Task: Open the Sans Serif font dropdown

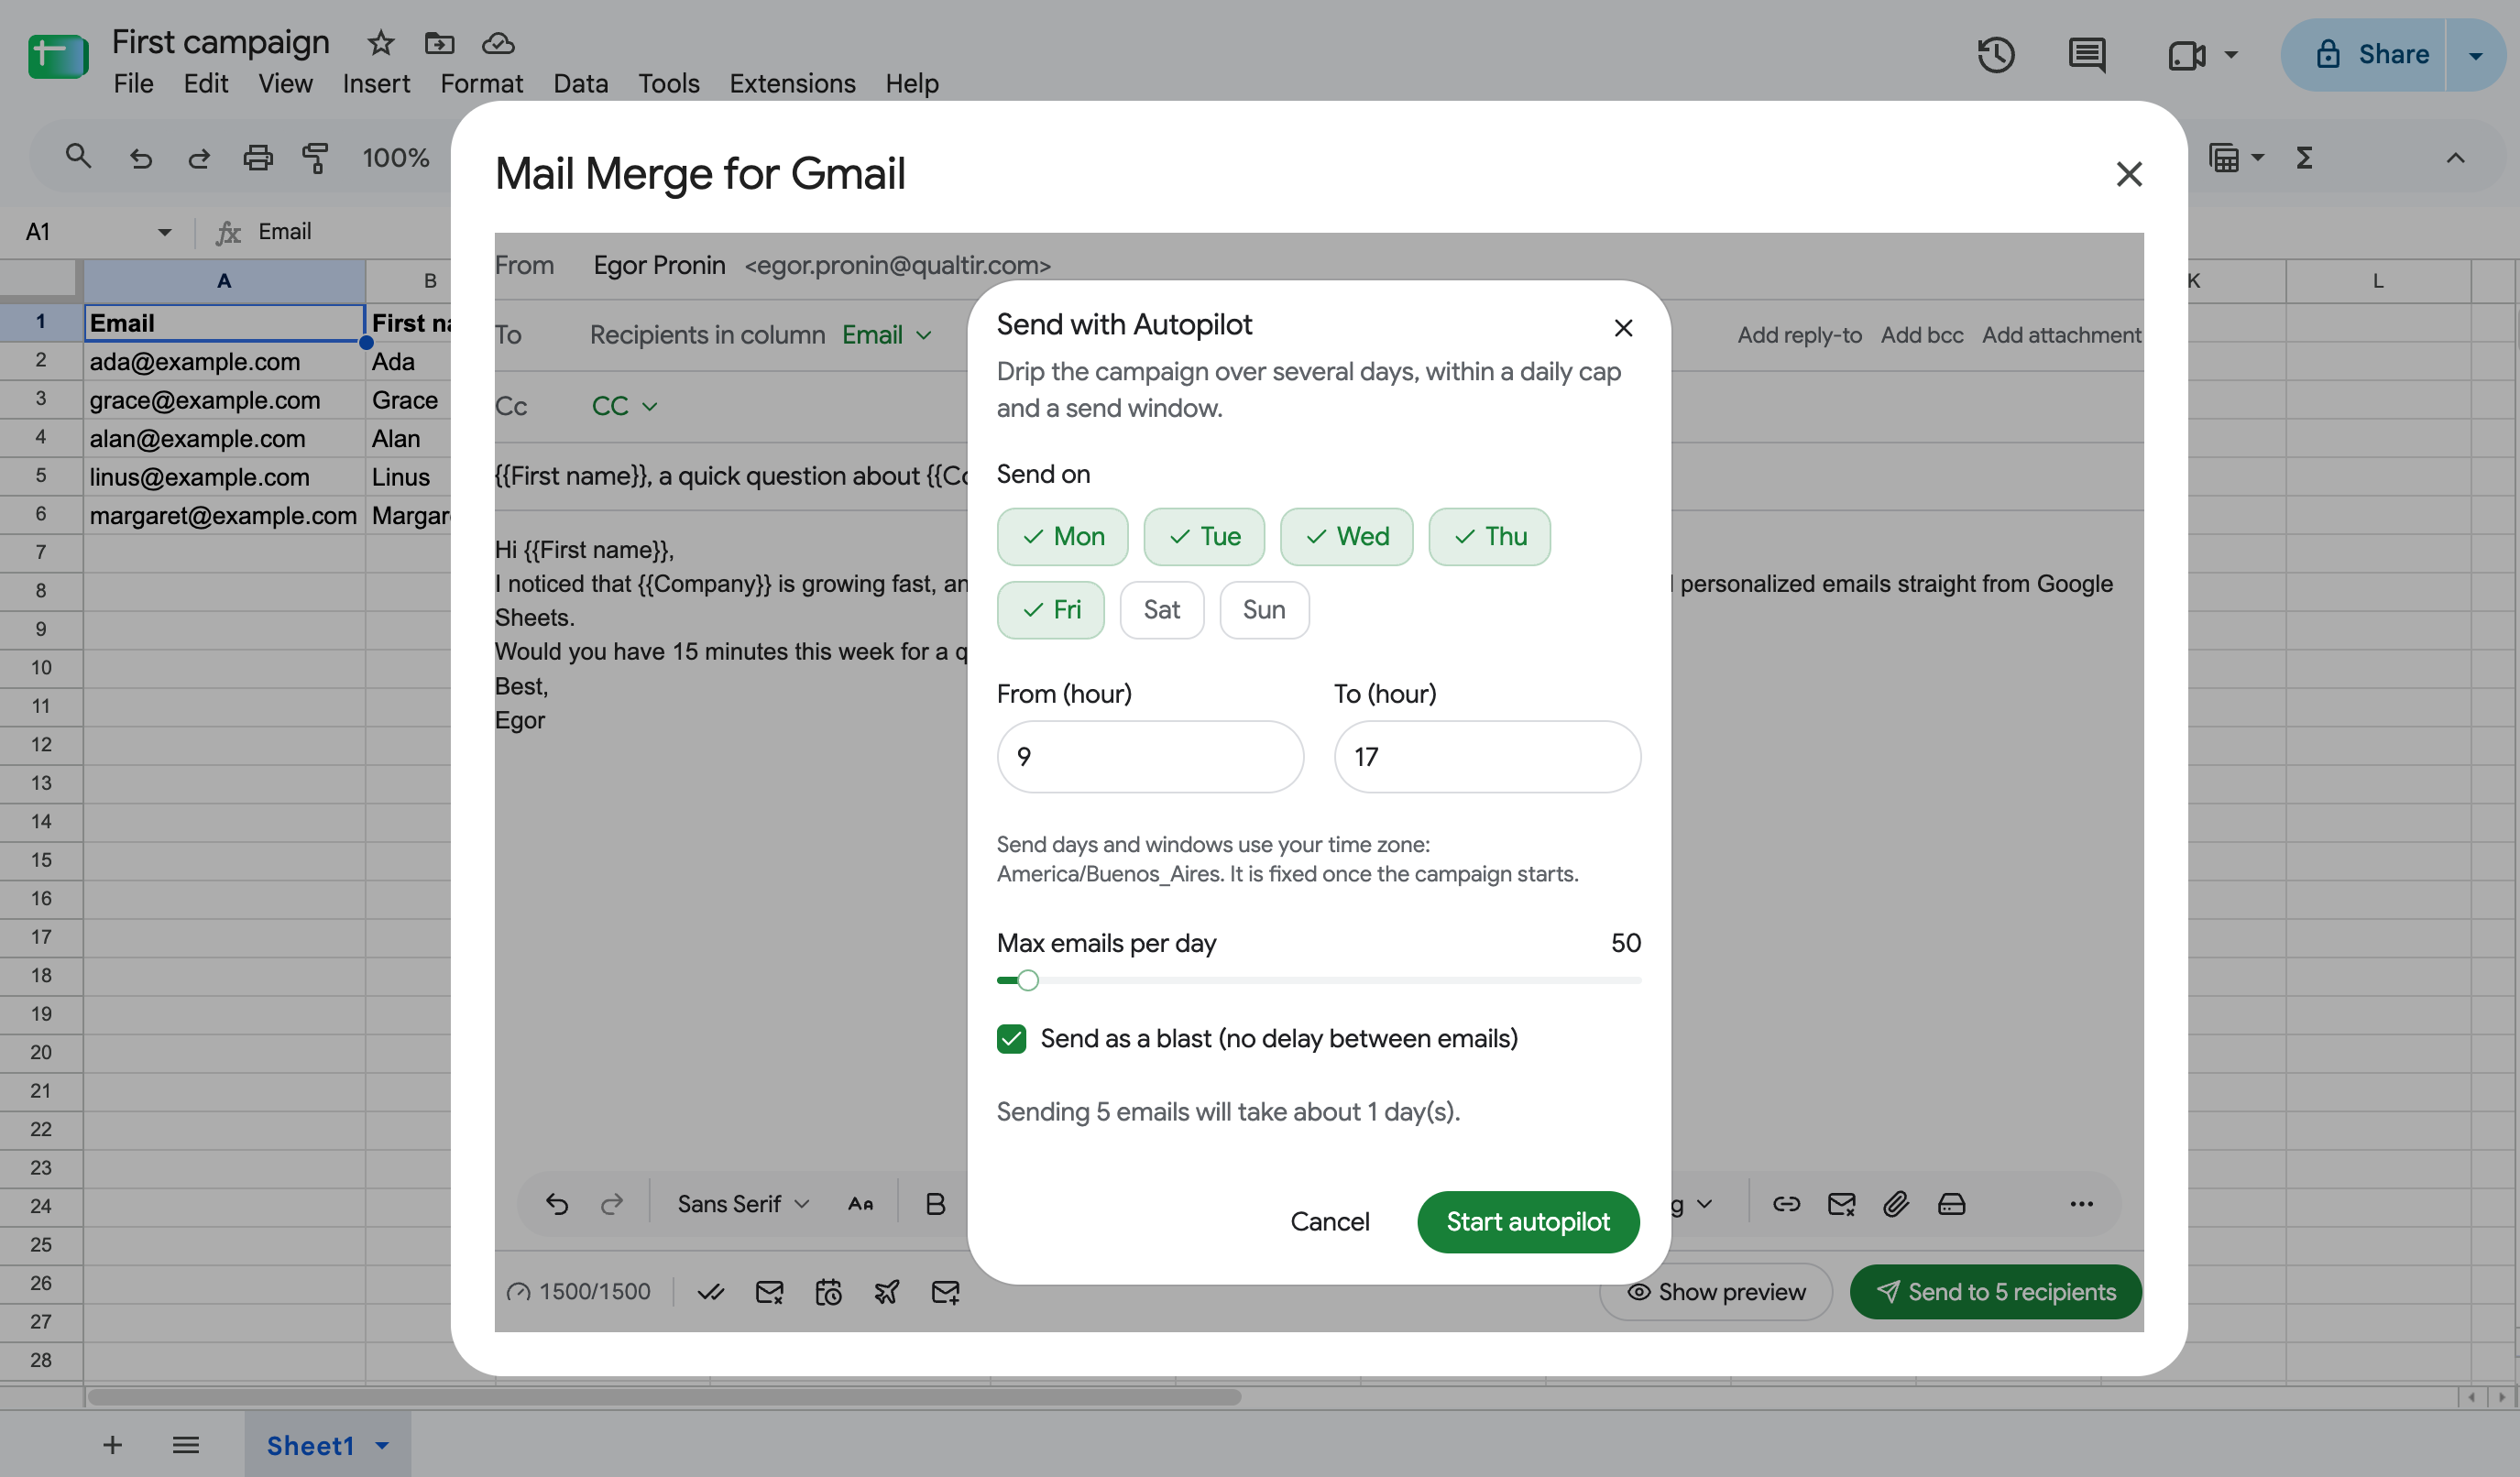Action: pyautogui.click(x=743, y=1204)
